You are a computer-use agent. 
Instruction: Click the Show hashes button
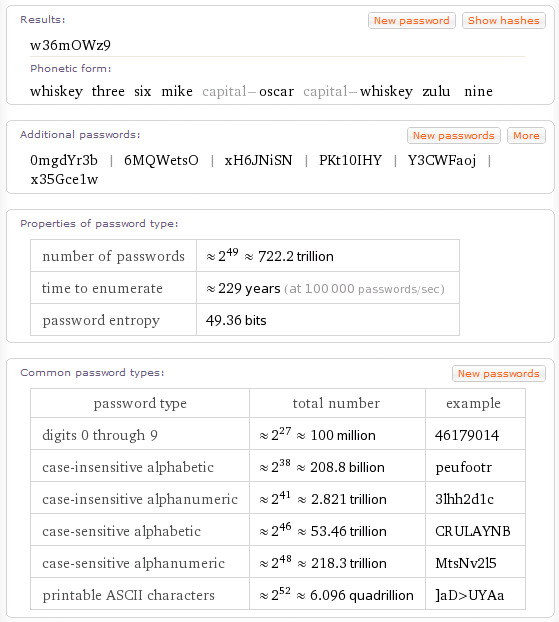[503, 21]
